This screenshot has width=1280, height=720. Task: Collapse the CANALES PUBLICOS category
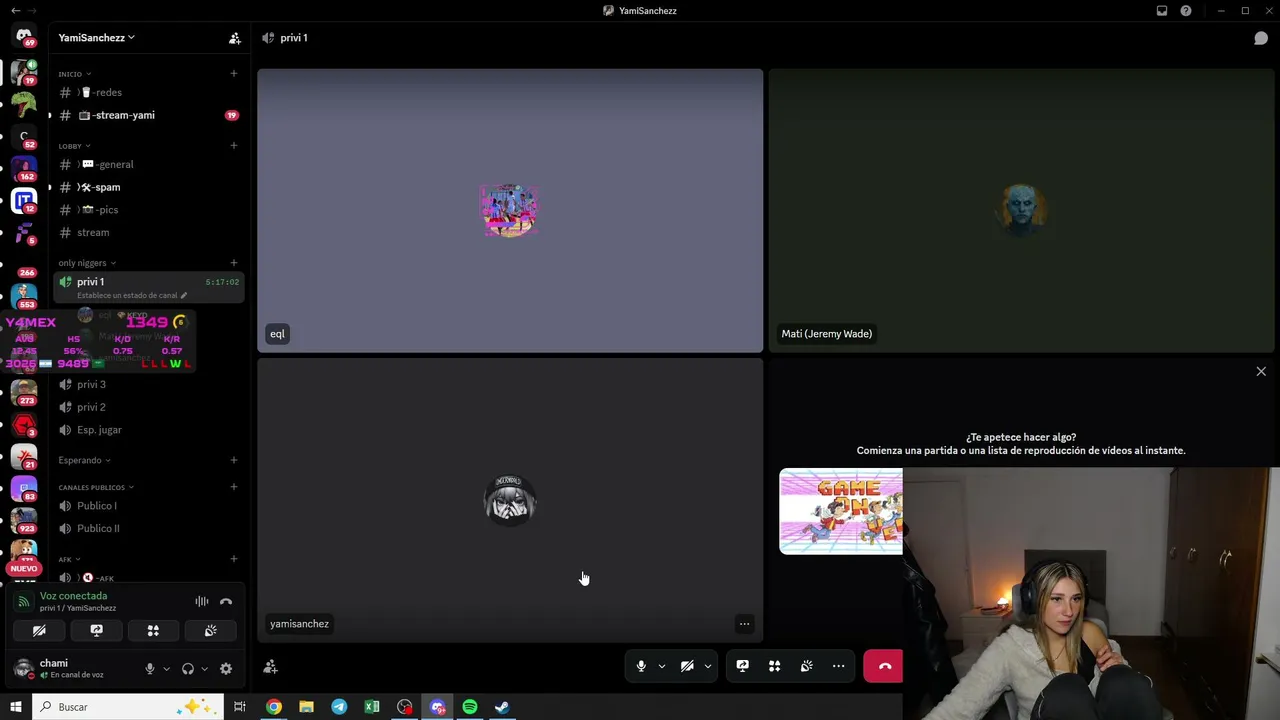coord(97,487)
